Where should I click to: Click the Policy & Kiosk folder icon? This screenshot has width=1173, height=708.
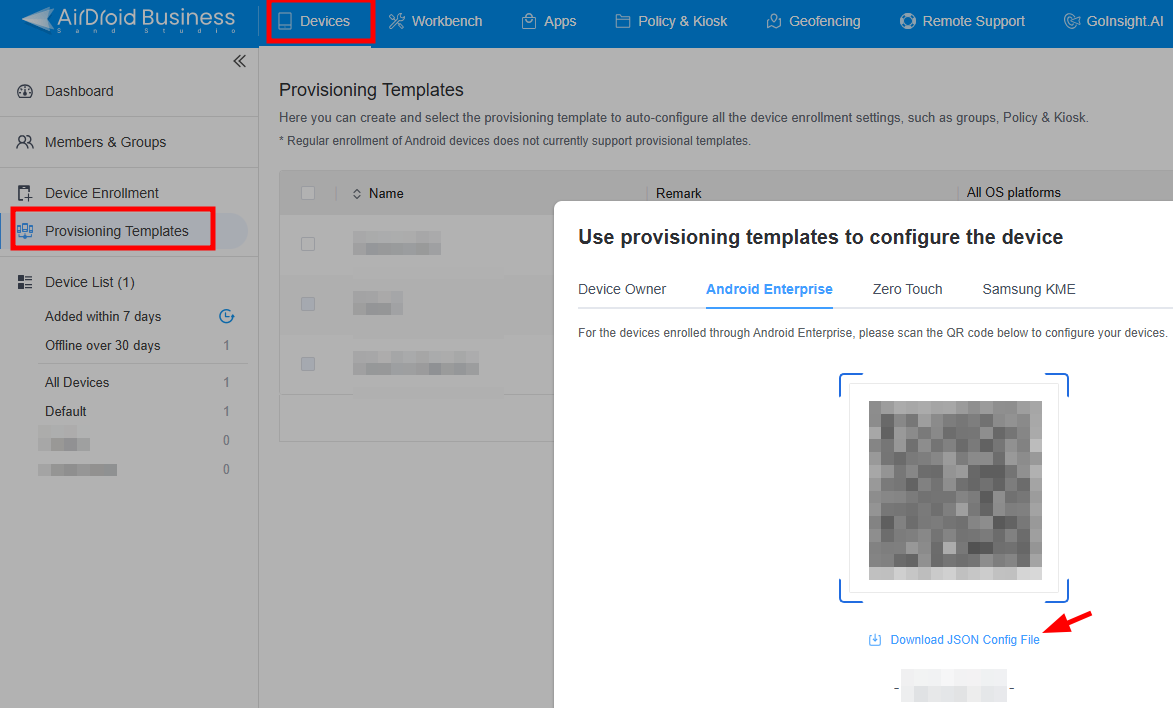point(622,21)
